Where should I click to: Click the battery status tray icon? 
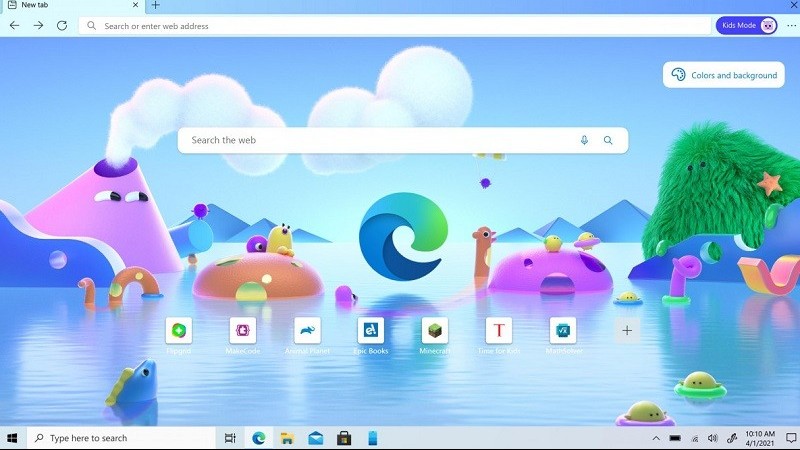pyautogui.click(x=675, y=438)
